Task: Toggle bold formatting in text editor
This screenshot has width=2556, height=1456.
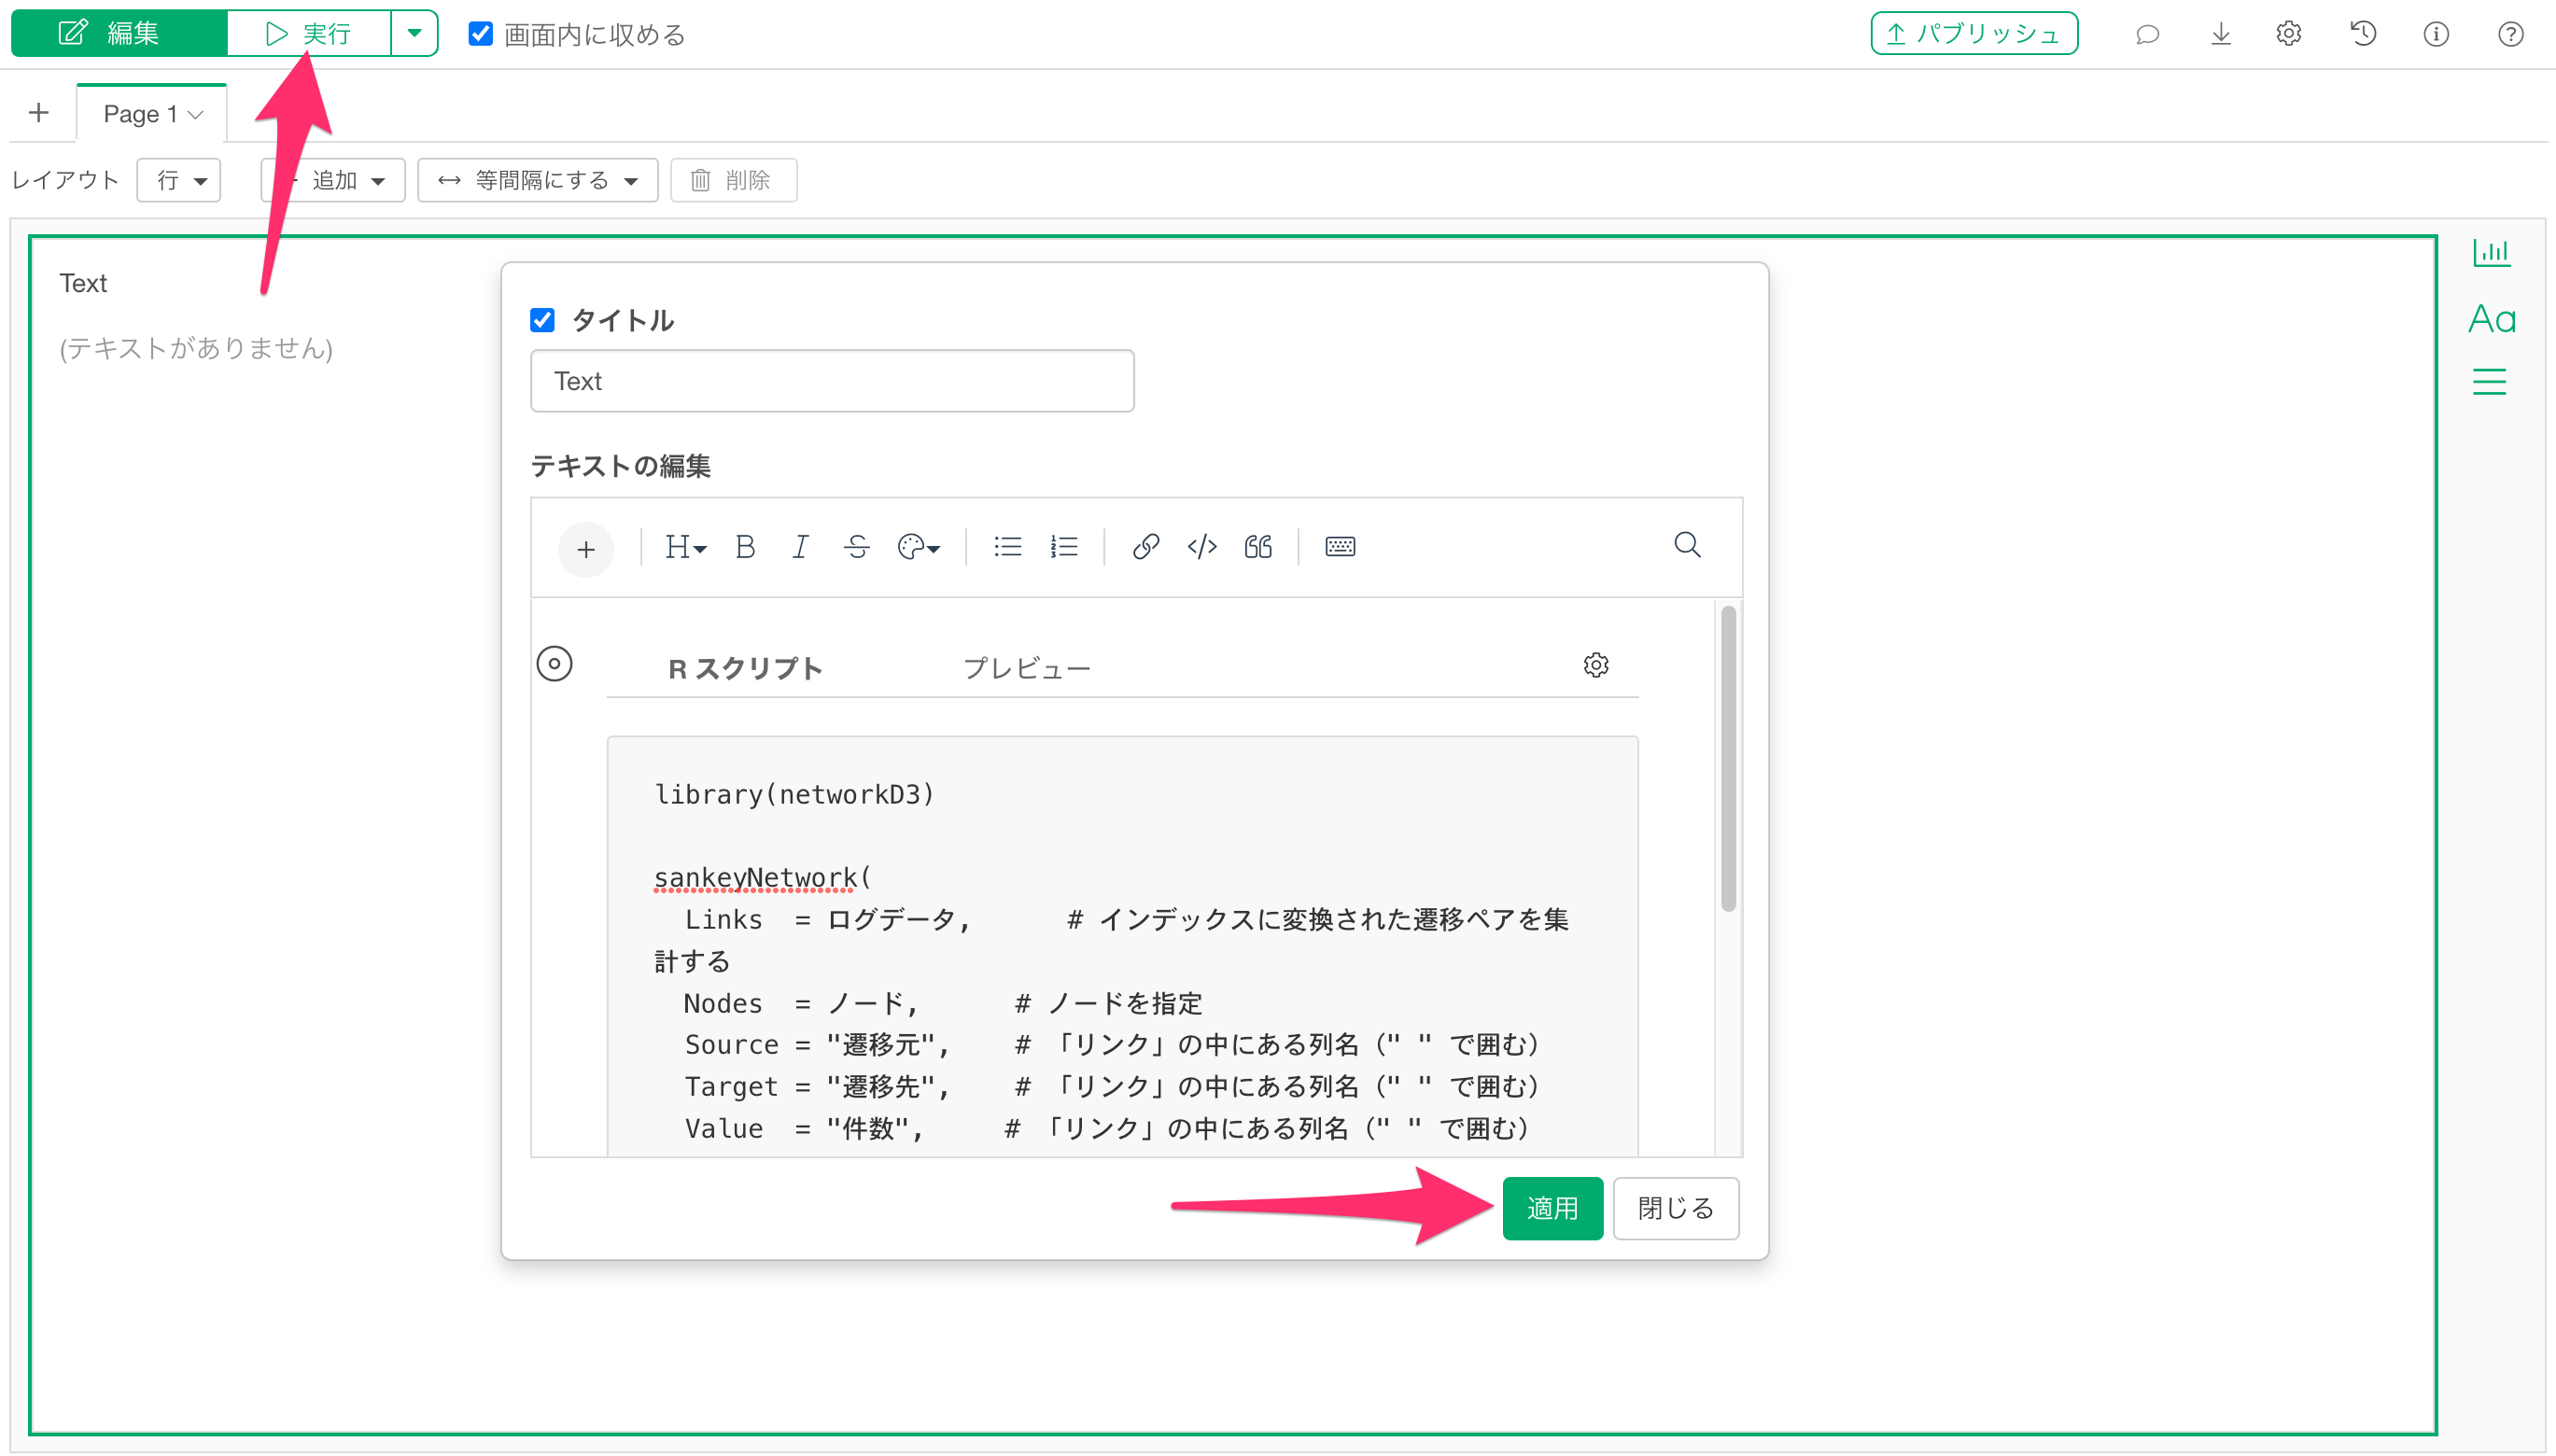Action: 744,547
